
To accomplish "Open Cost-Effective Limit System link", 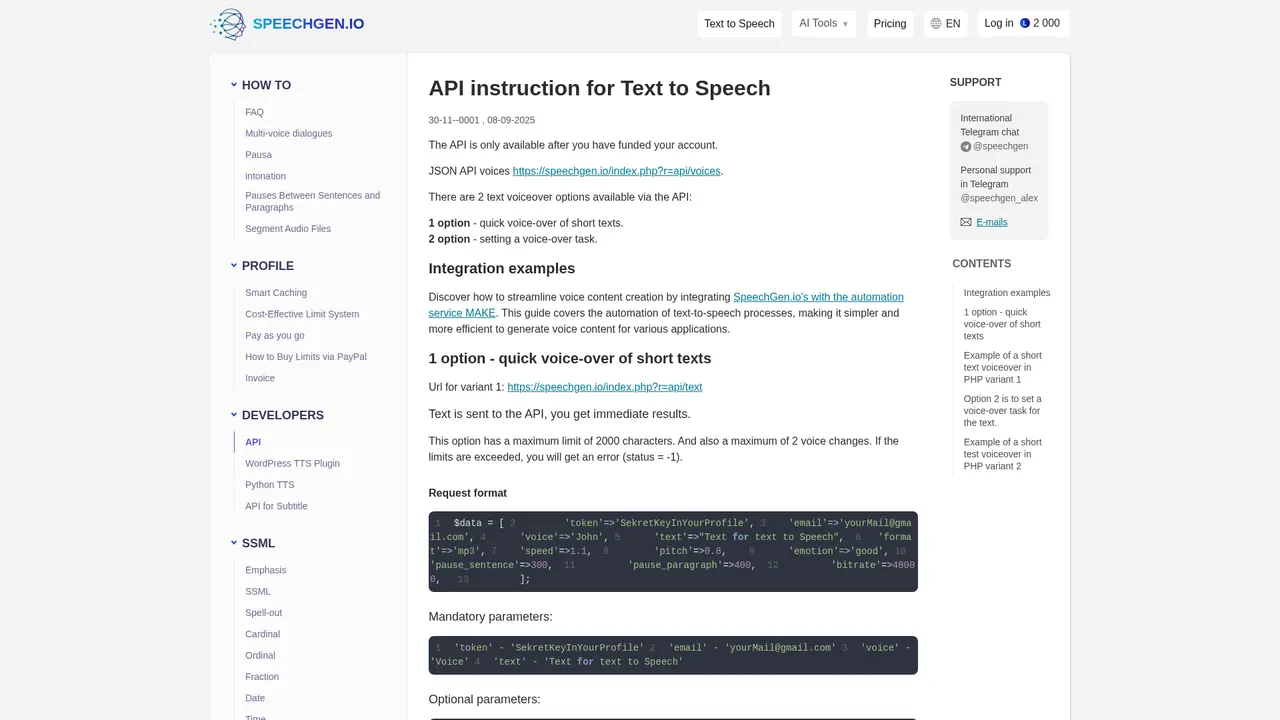I will point(302,314).
